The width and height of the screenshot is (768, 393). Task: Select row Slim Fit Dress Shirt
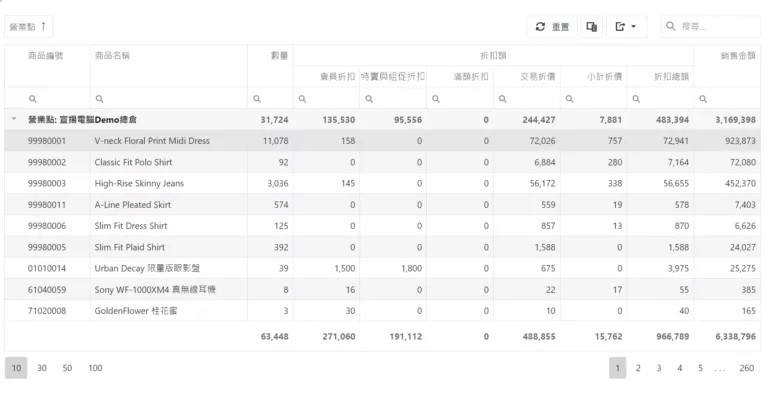383,226
